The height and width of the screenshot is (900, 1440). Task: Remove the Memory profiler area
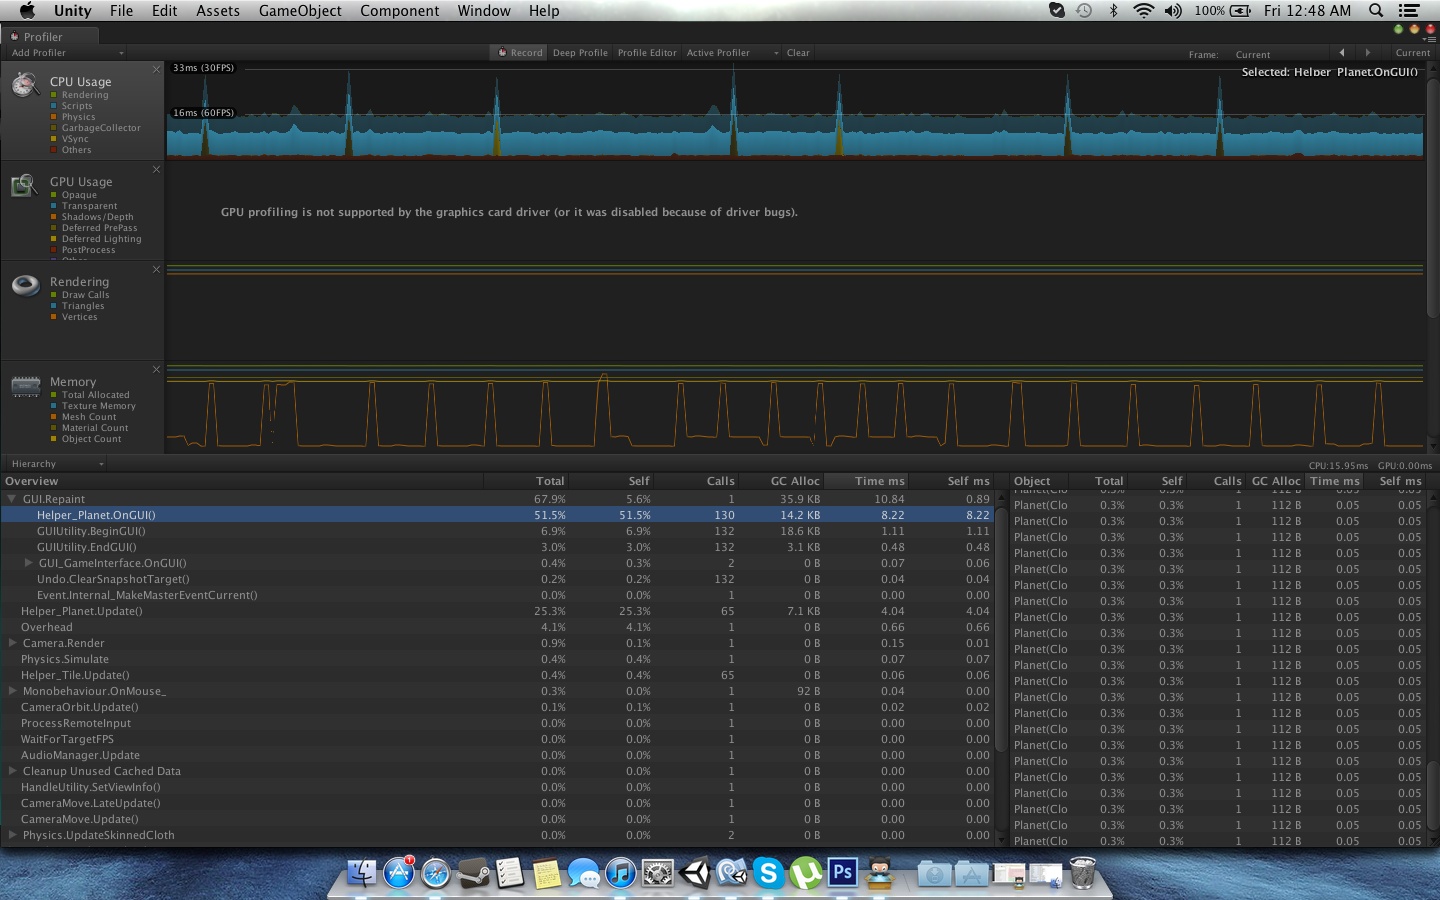point(156,369)
